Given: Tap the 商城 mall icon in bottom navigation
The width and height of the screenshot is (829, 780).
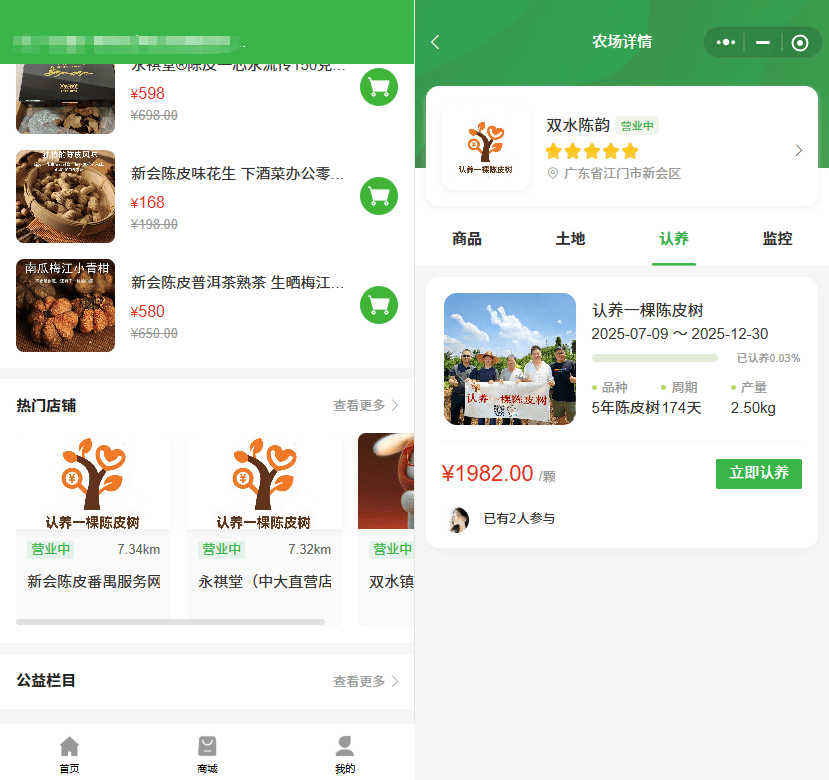Looking at the screenshot, I should (207, 751).
